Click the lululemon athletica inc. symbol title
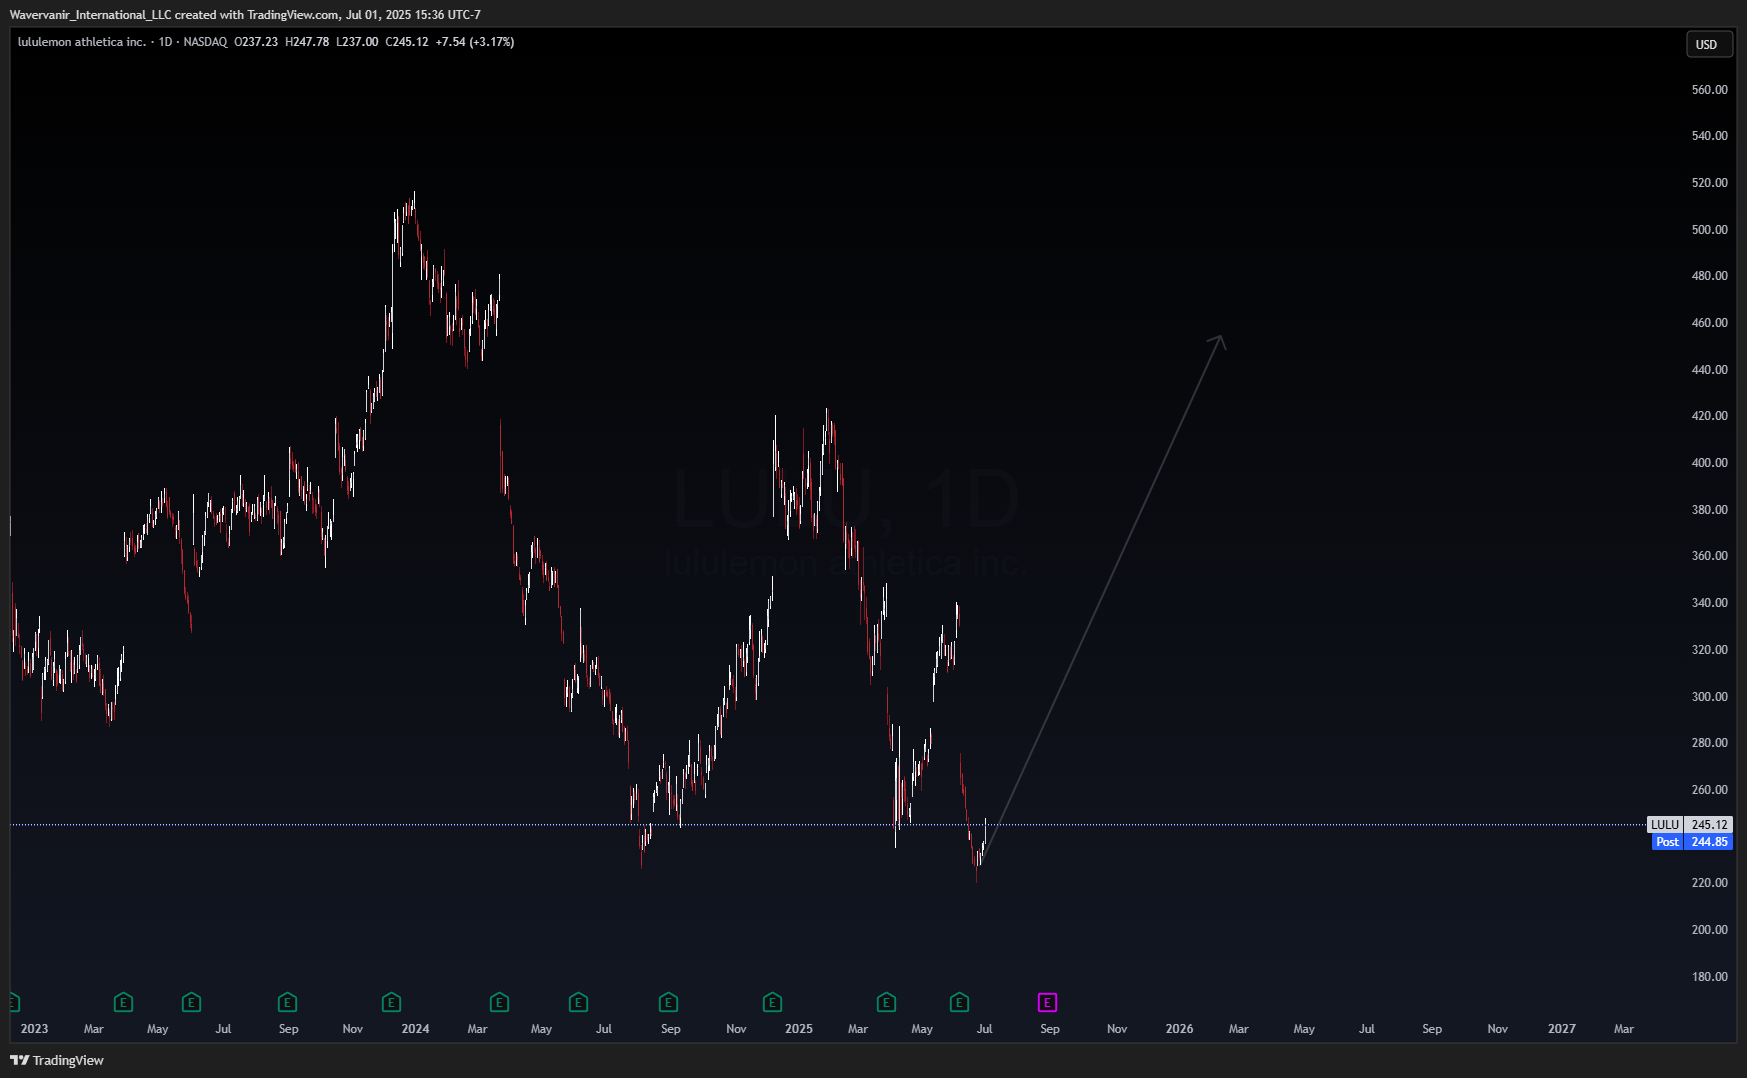1747x1078 pixels. (81, 42)
